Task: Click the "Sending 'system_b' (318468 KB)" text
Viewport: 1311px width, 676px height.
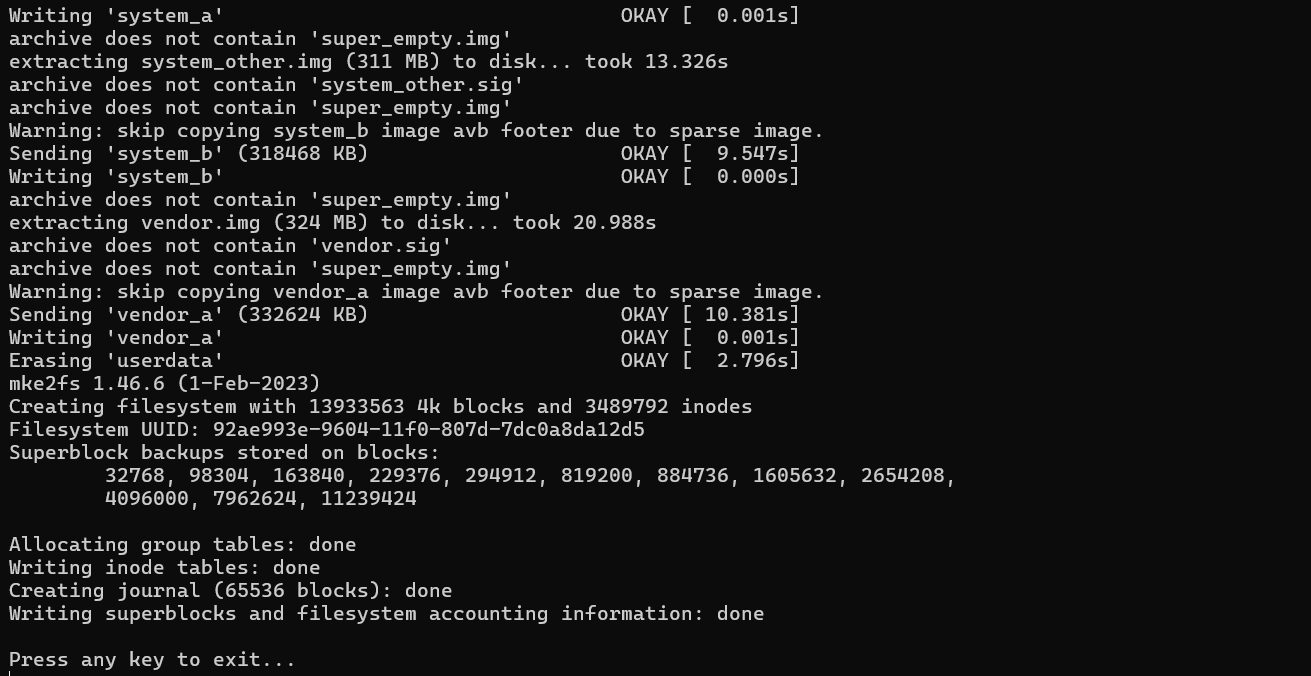Action: point(188,154)
